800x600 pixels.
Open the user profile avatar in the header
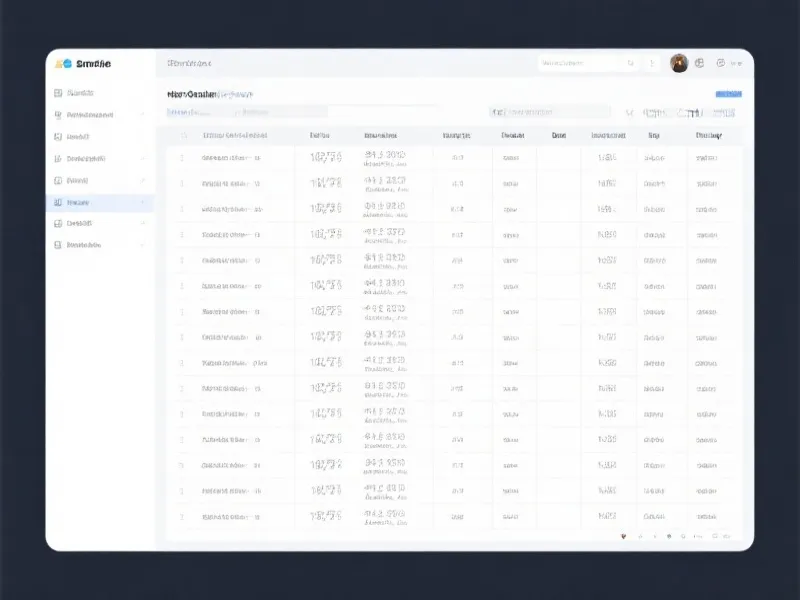click(679, 63)
